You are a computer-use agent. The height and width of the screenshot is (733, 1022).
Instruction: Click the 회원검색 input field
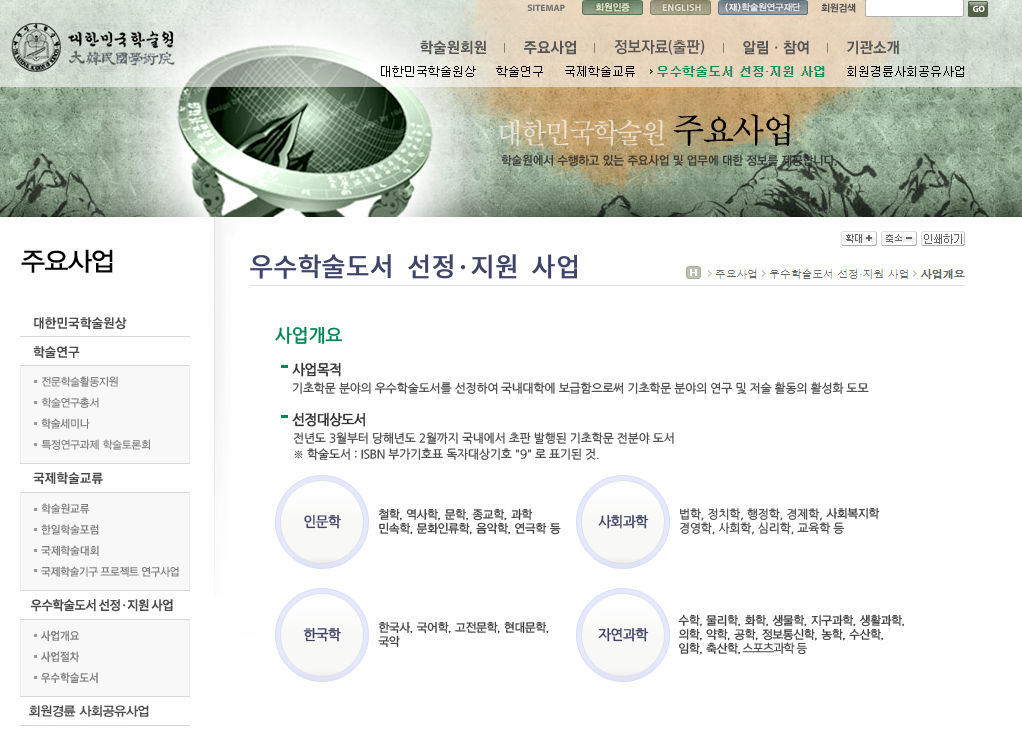tap(913, 9)
